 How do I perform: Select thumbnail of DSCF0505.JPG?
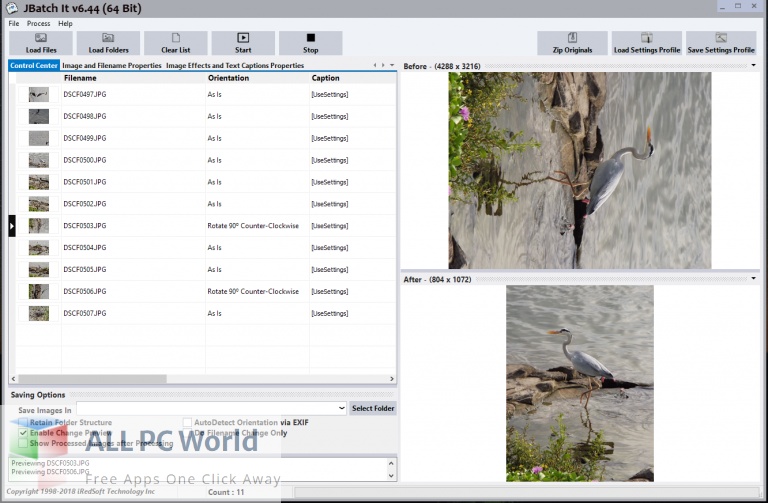(39, 269)
